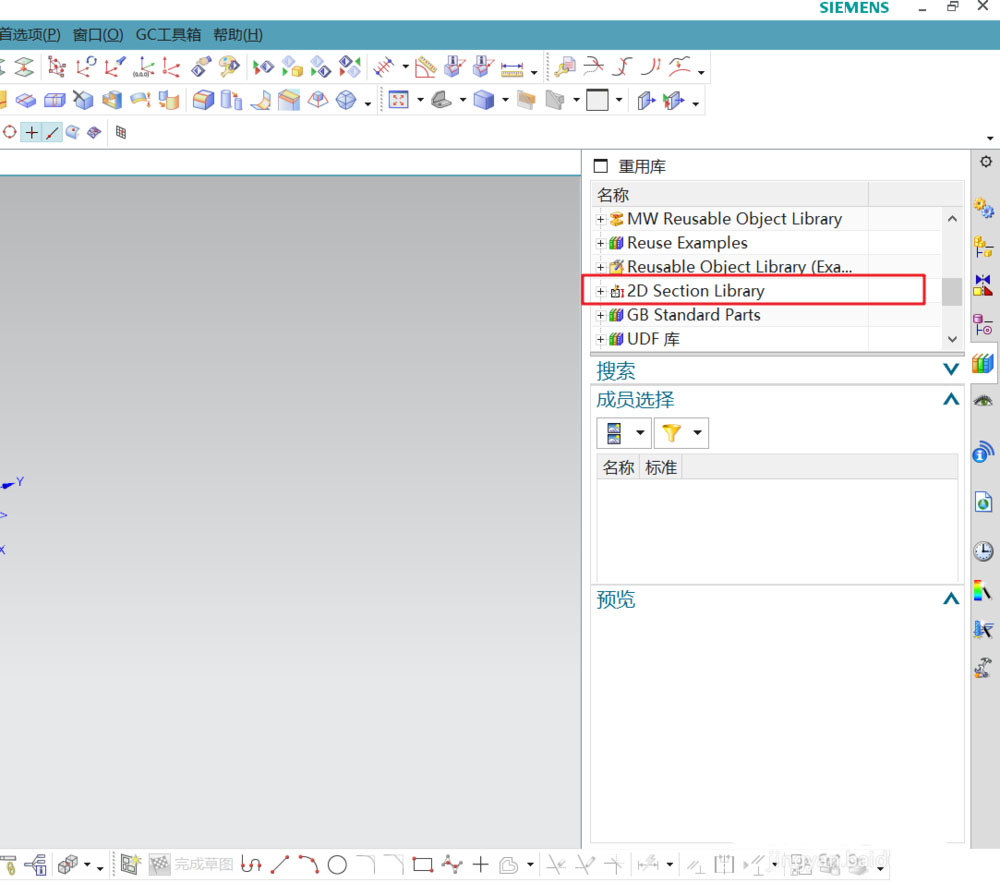Click the window background rectangle icon

(x=597, y=100)
